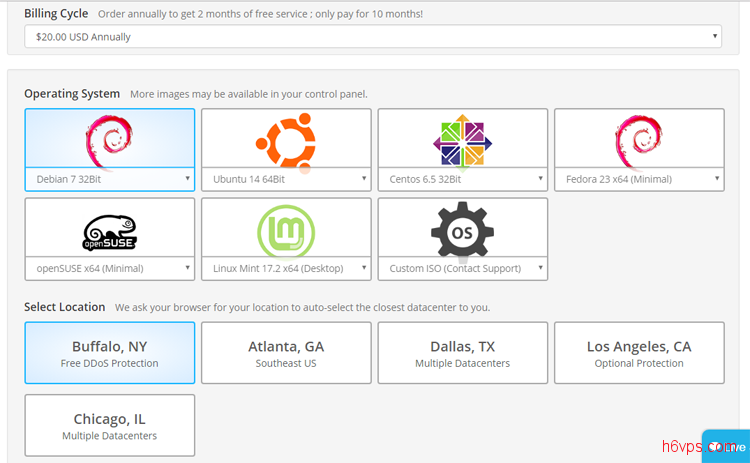The height and width of the screenshot is (463, 750).
Task: Open the Ubuntu 14 64Bit version dropdown
Action: coord(286,179)
